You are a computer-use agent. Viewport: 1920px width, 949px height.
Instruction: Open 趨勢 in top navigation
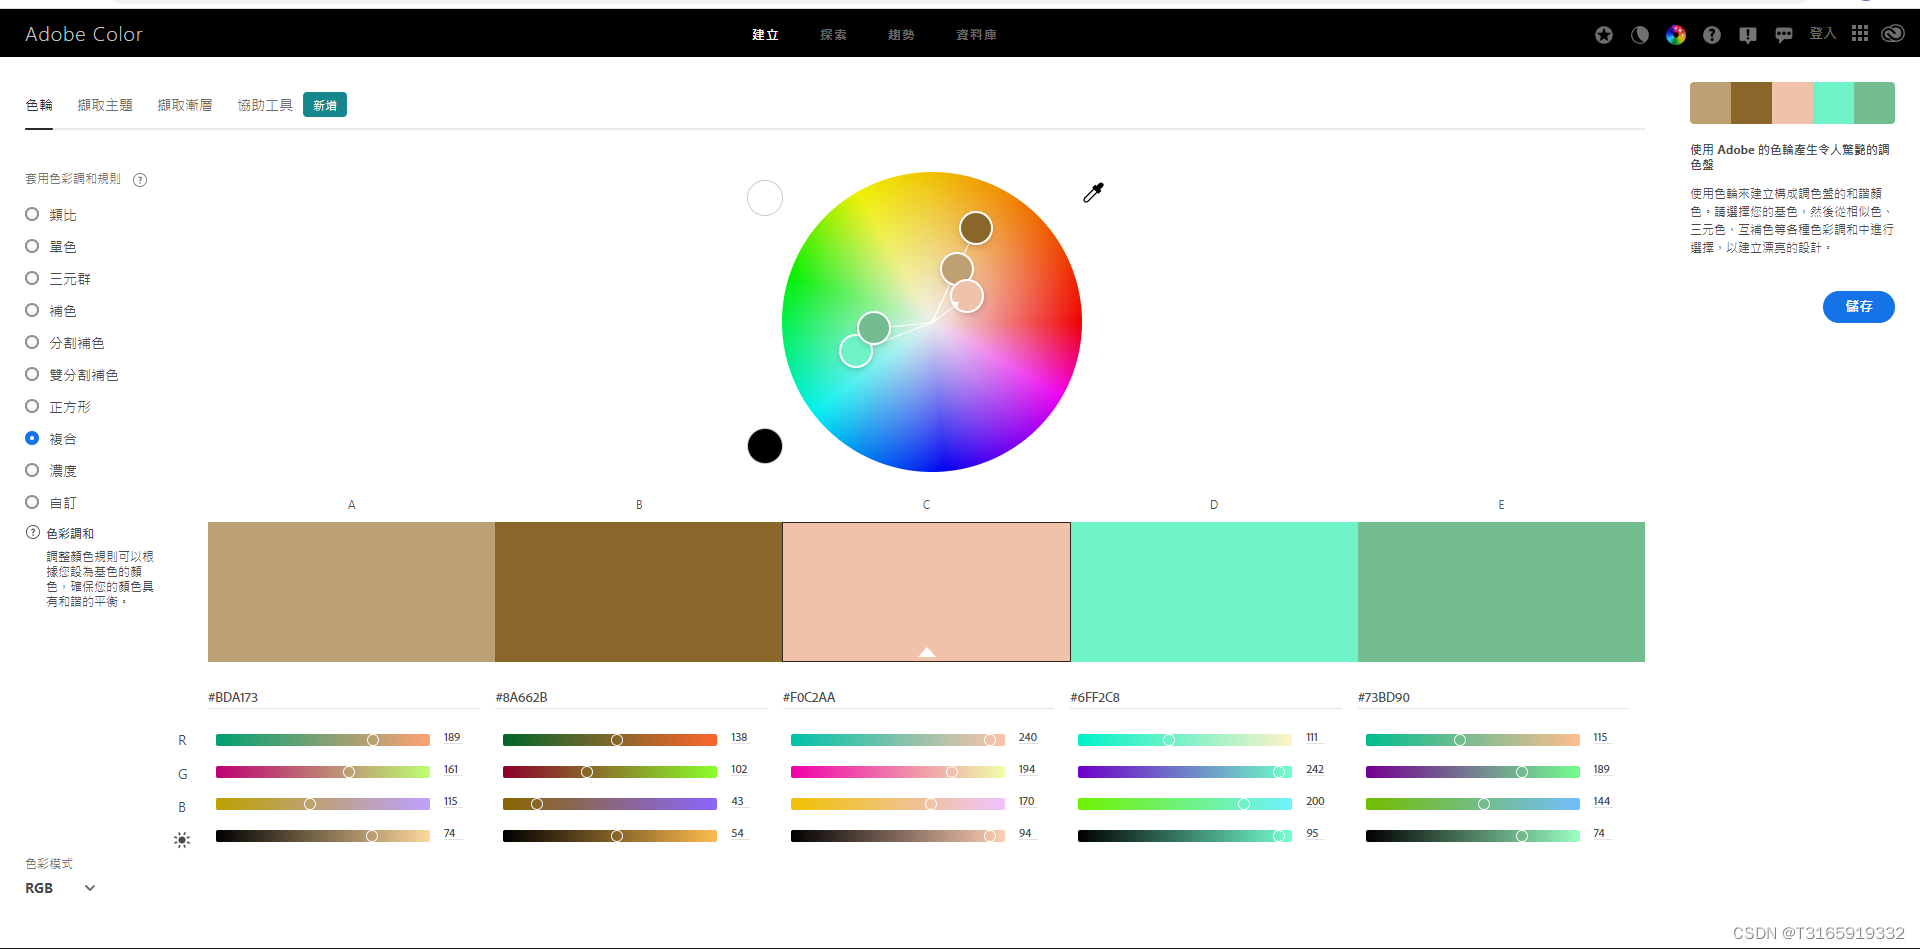tap(902, 35)
